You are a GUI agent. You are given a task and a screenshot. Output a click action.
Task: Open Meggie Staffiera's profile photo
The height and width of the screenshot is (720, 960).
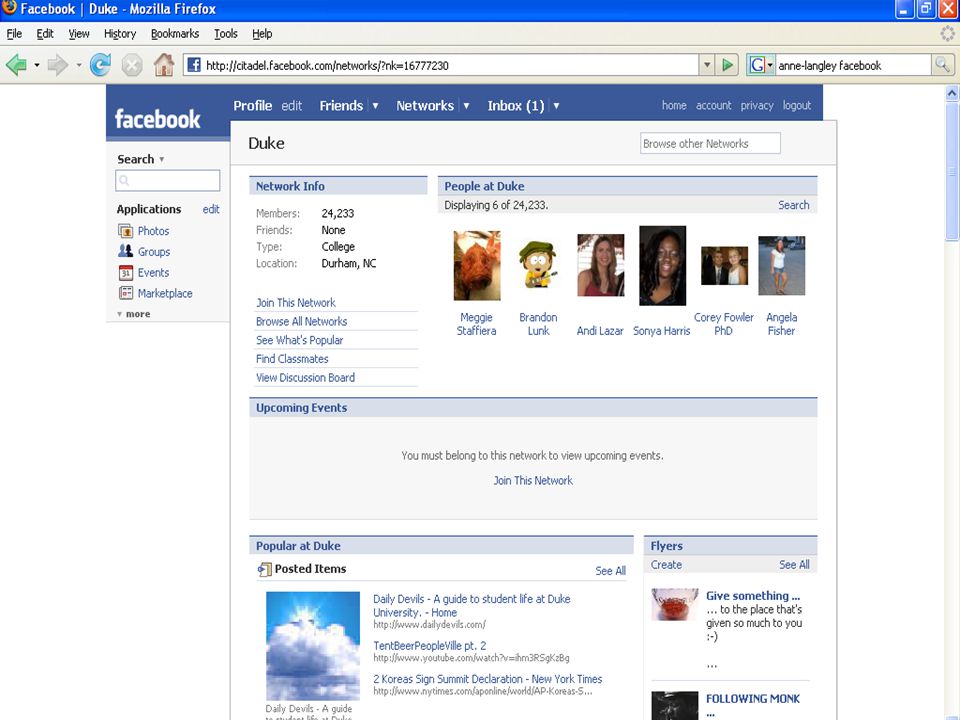point(477,265)
